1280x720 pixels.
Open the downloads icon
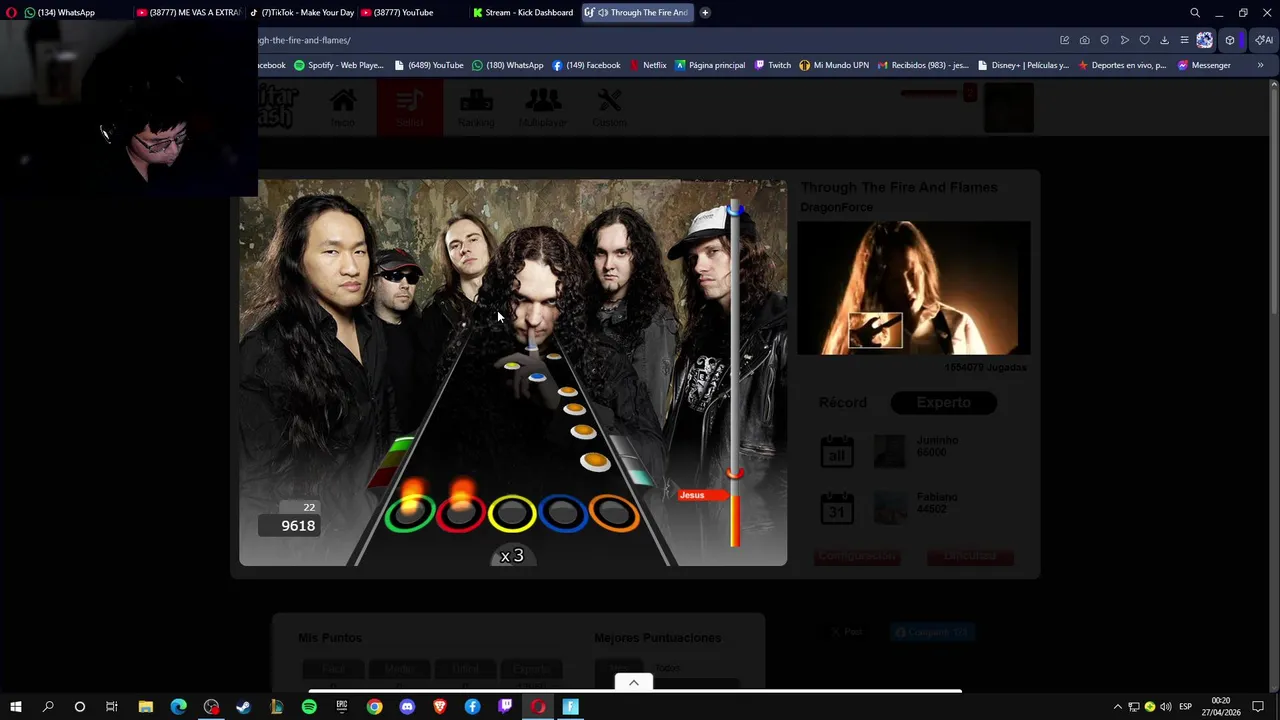1164,40
